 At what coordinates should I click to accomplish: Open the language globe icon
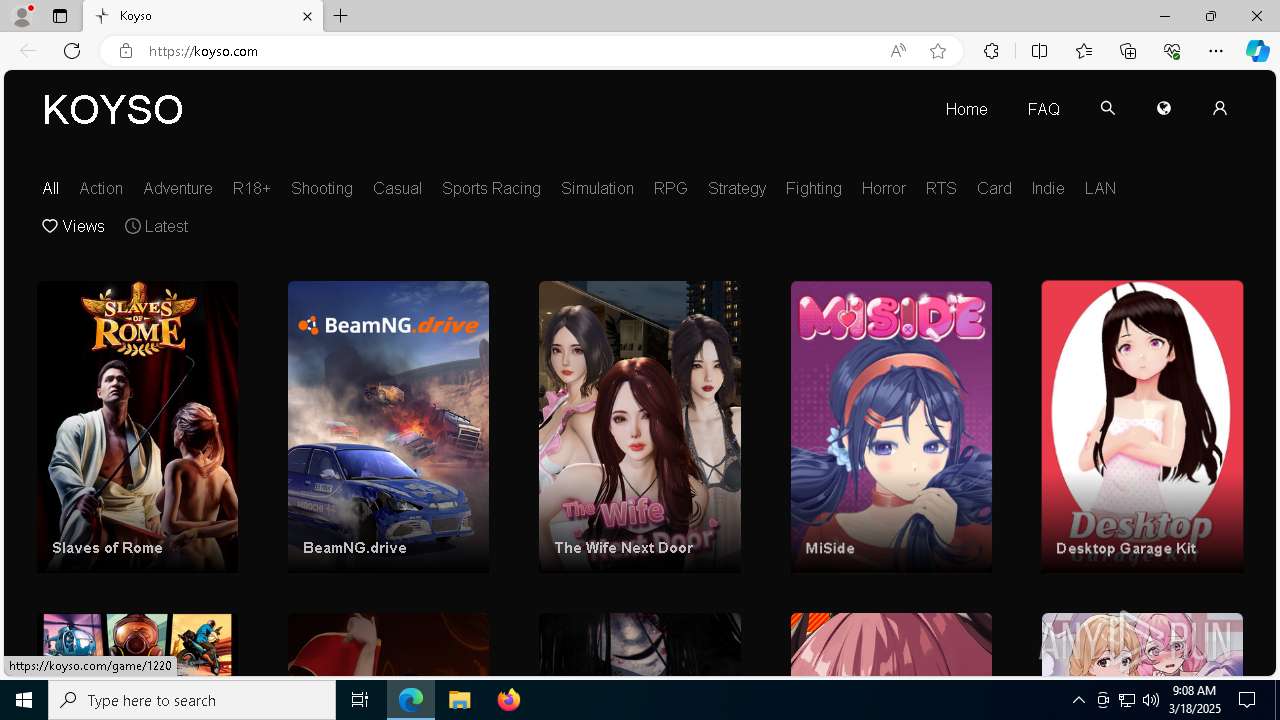[x=1163, y=108]
